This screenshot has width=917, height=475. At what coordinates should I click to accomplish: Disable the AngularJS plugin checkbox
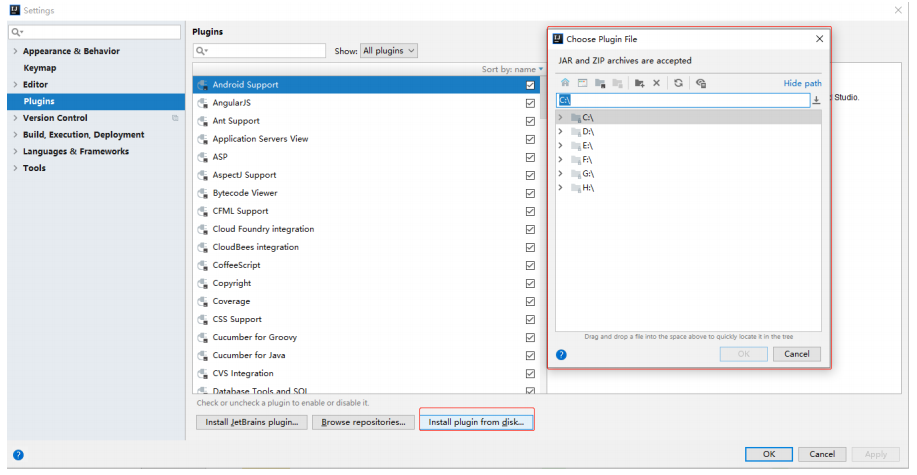point(530,104)
